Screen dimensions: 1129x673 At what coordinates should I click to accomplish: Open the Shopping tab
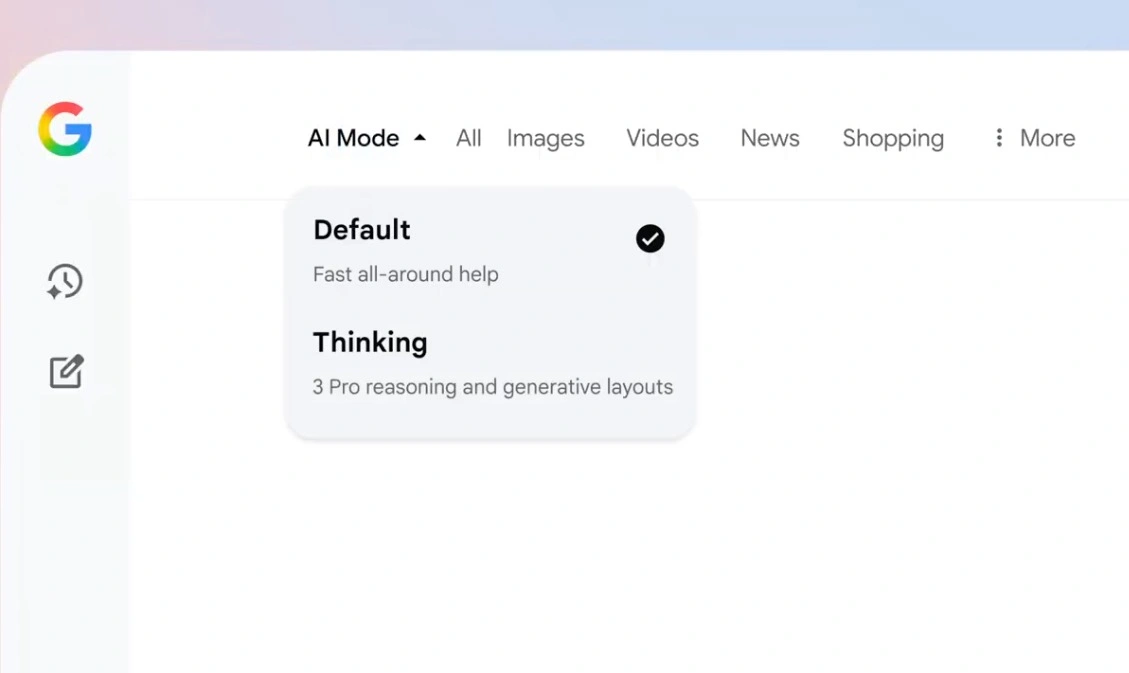(x=893, y=138)
